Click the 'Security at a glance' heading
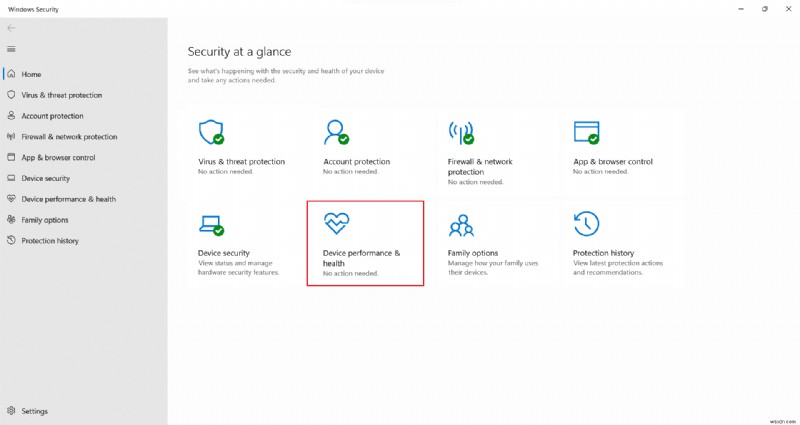Screen dimensions: 800x425 tap(239, 52)
